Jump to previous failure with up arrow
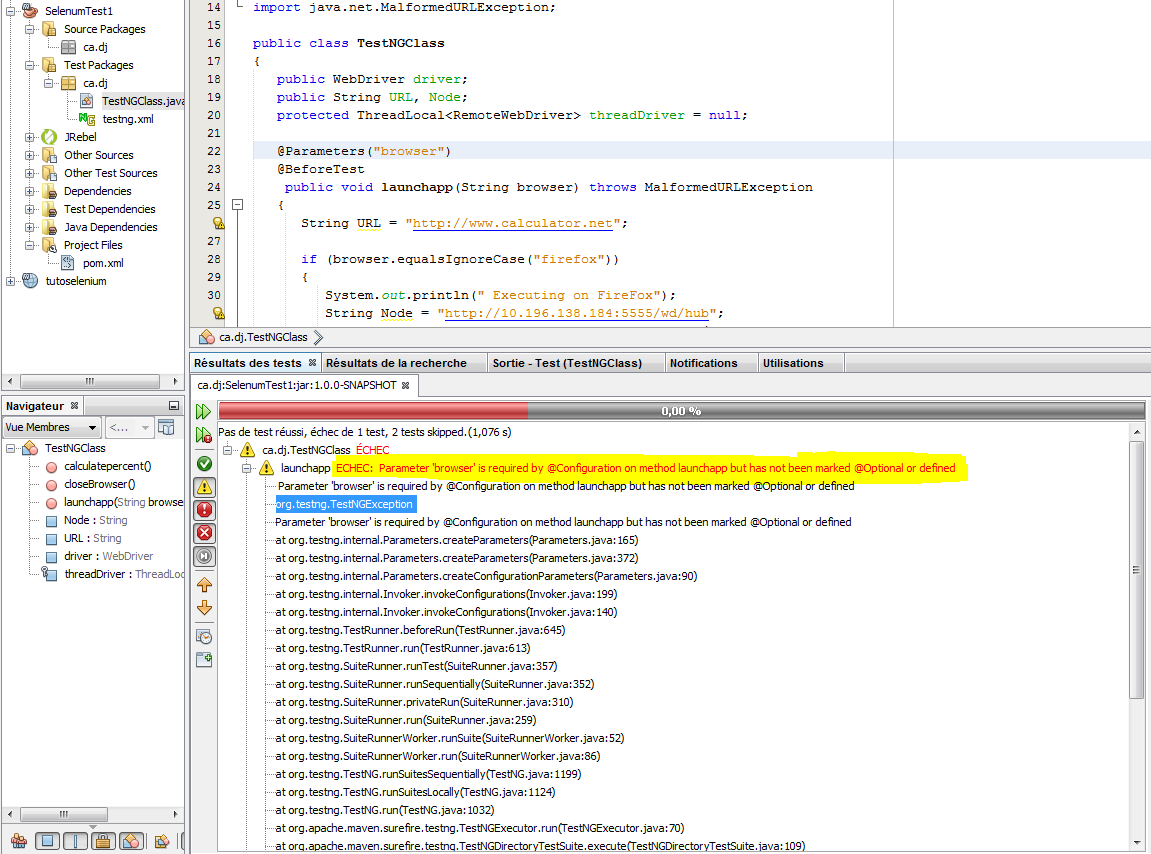Image resolution: width=1151 pixels, height=854 pixels. pos(204,584)
